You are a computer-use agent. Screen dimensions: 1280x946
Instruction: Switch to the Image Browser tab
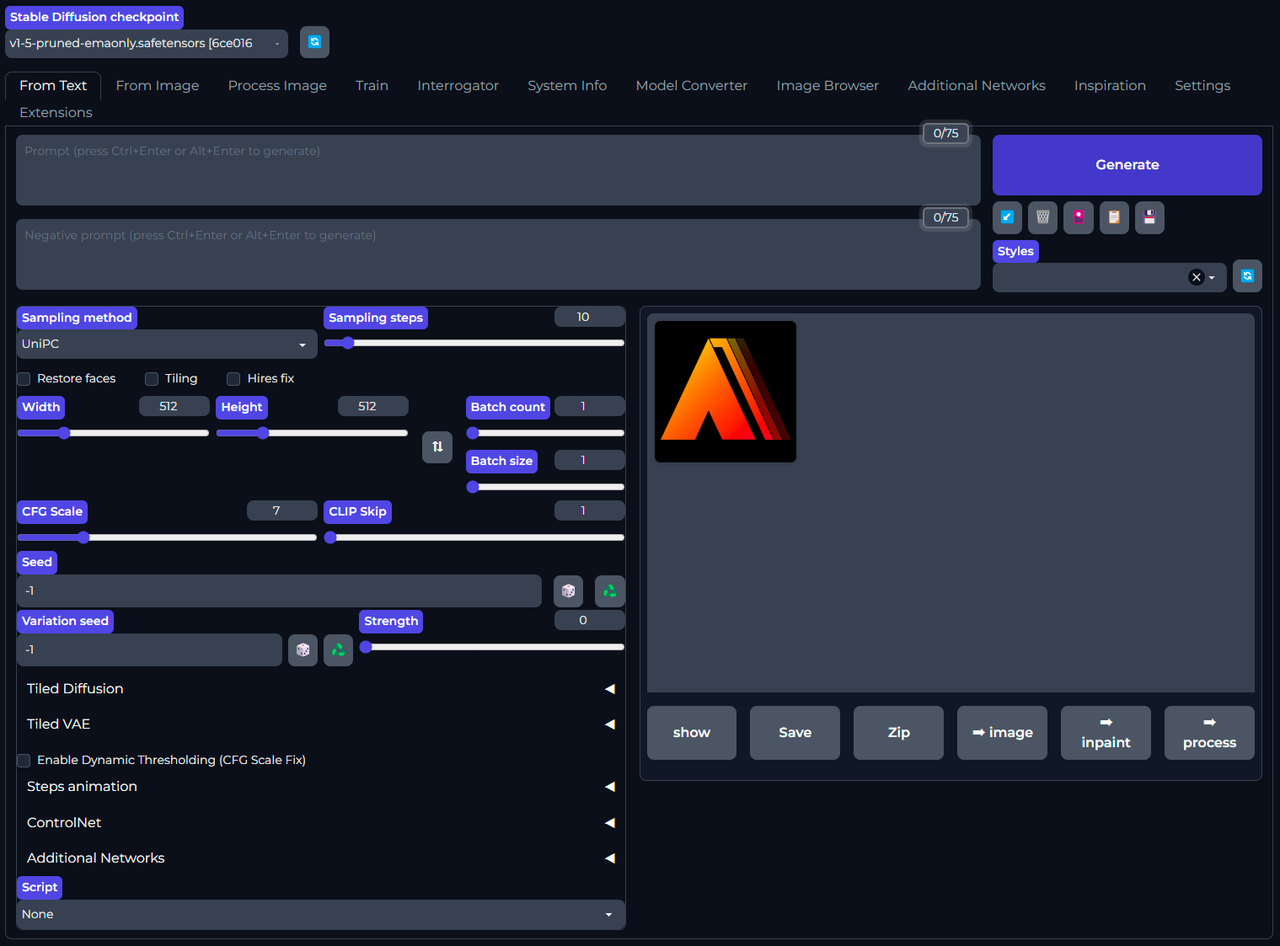pos(827,86)
